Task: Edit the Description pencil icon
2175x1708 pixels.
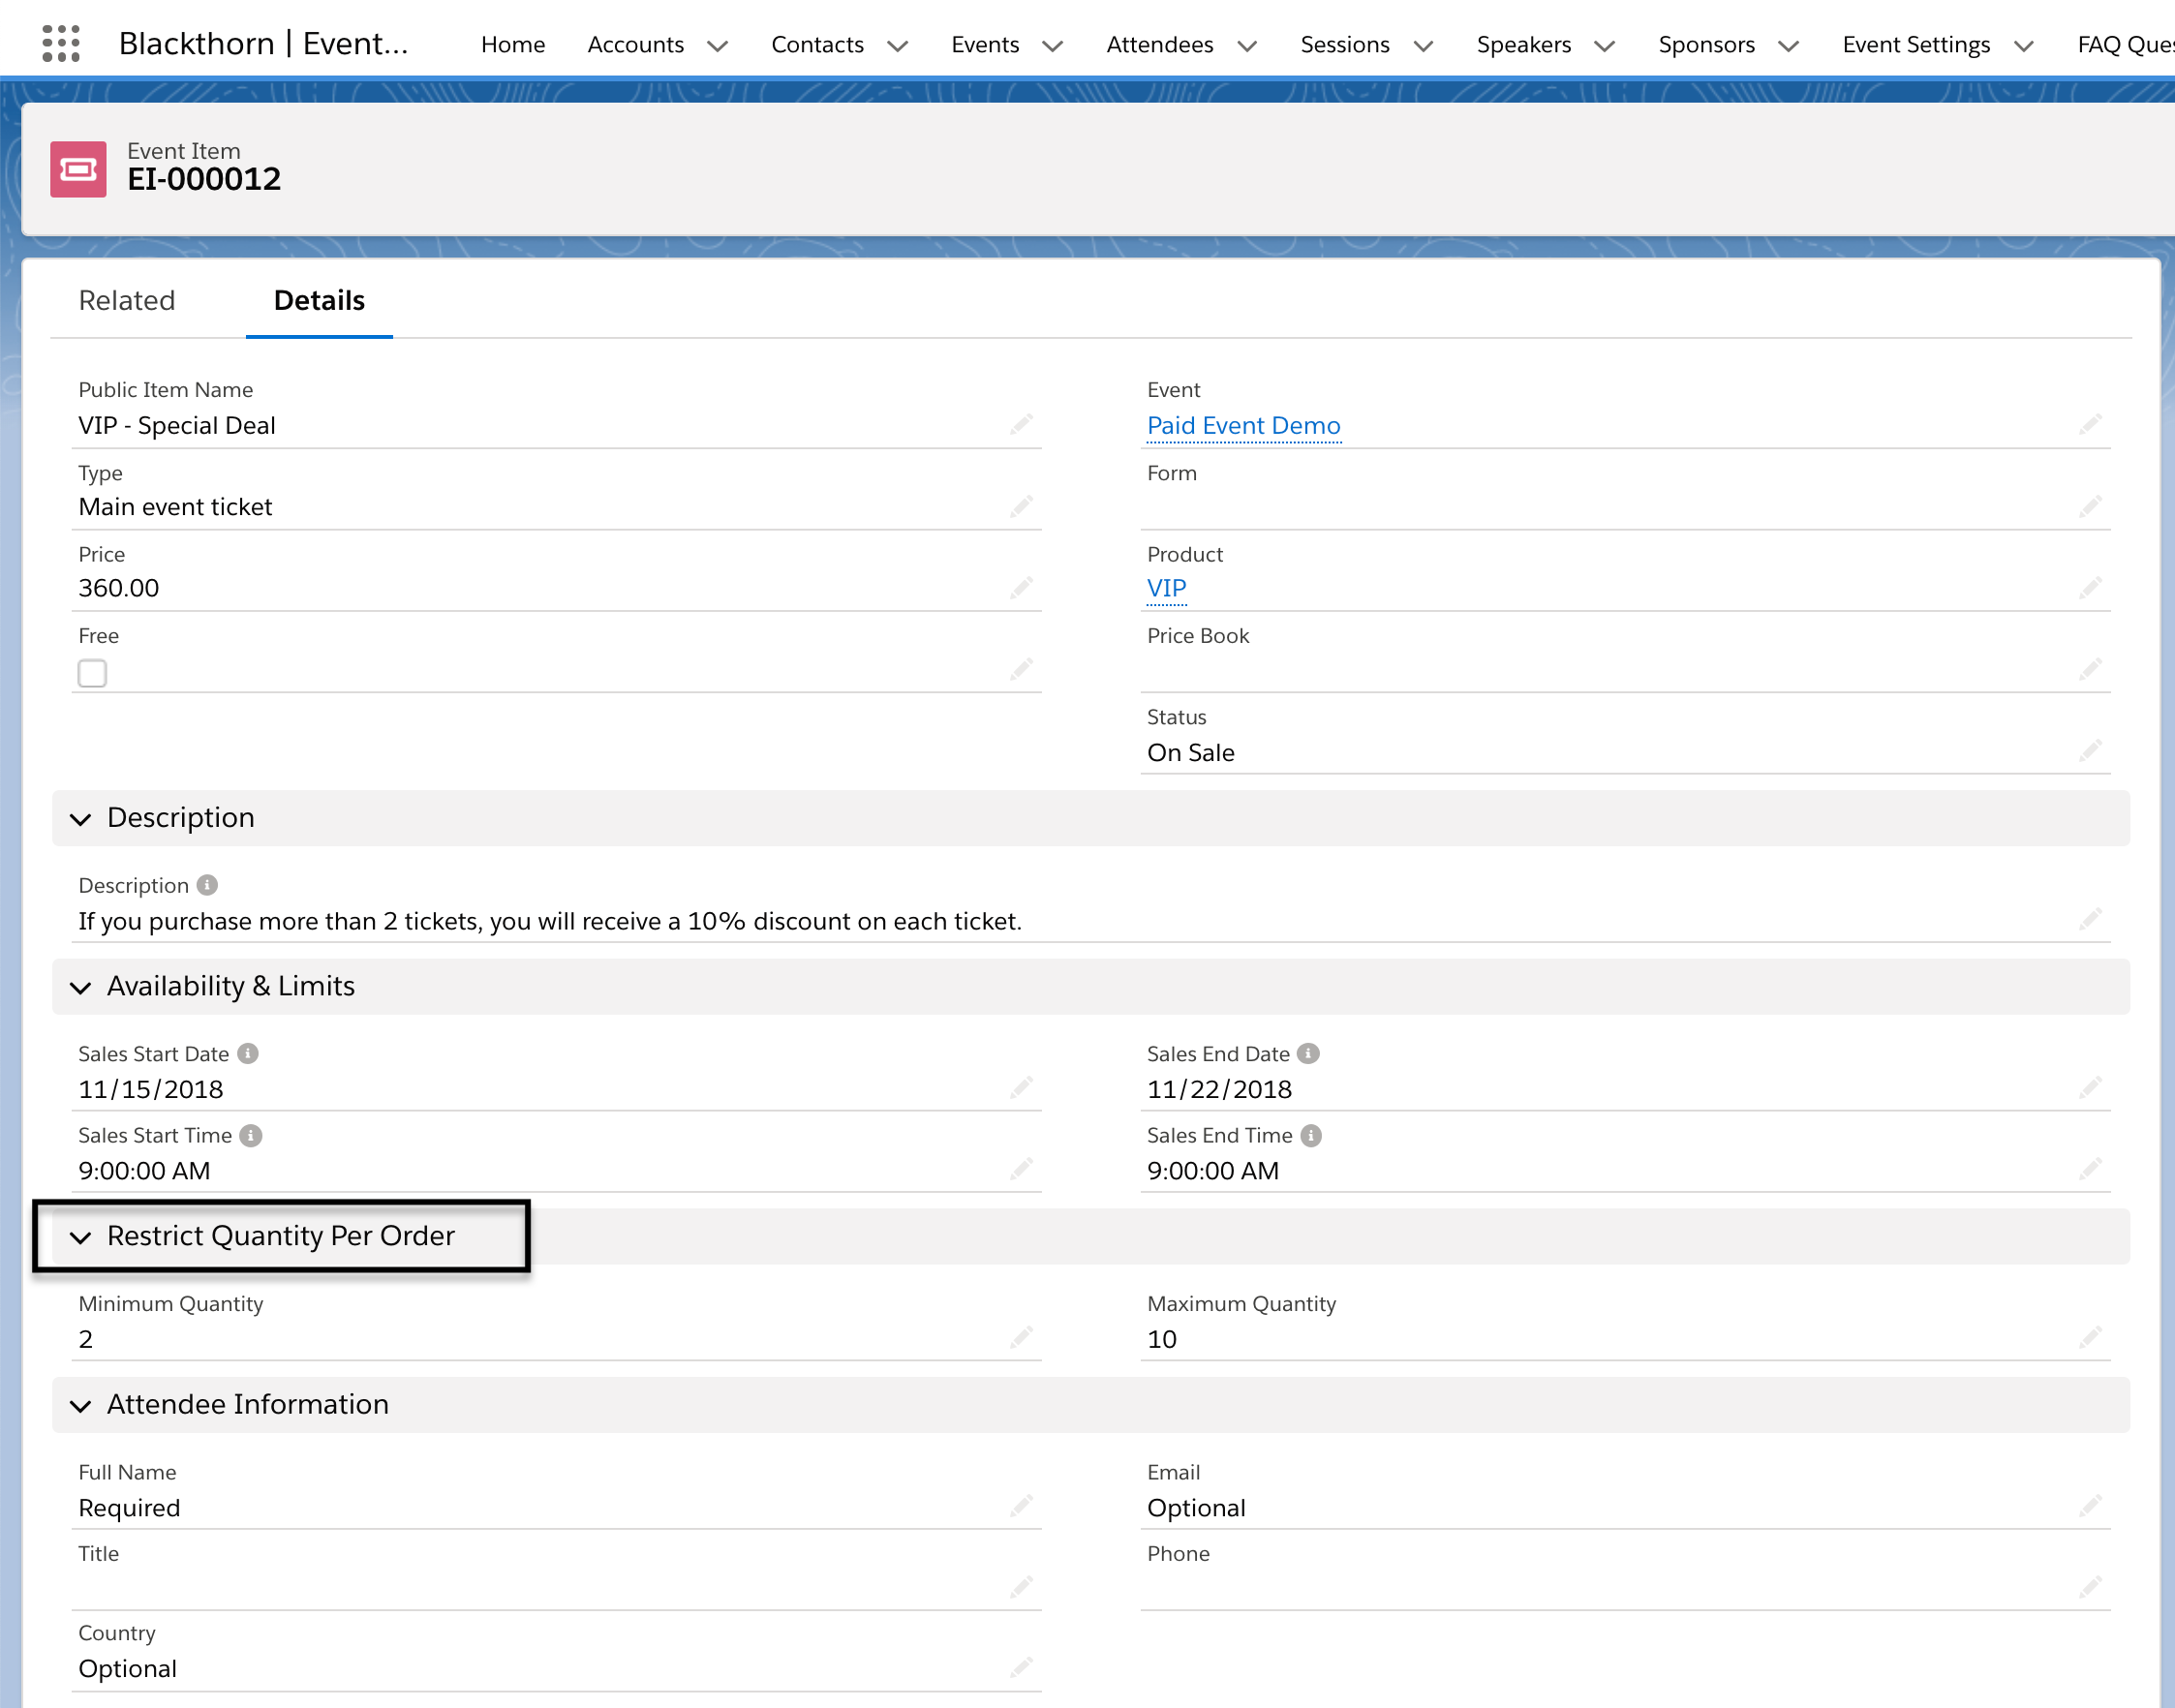Action: pos(2090,919)
